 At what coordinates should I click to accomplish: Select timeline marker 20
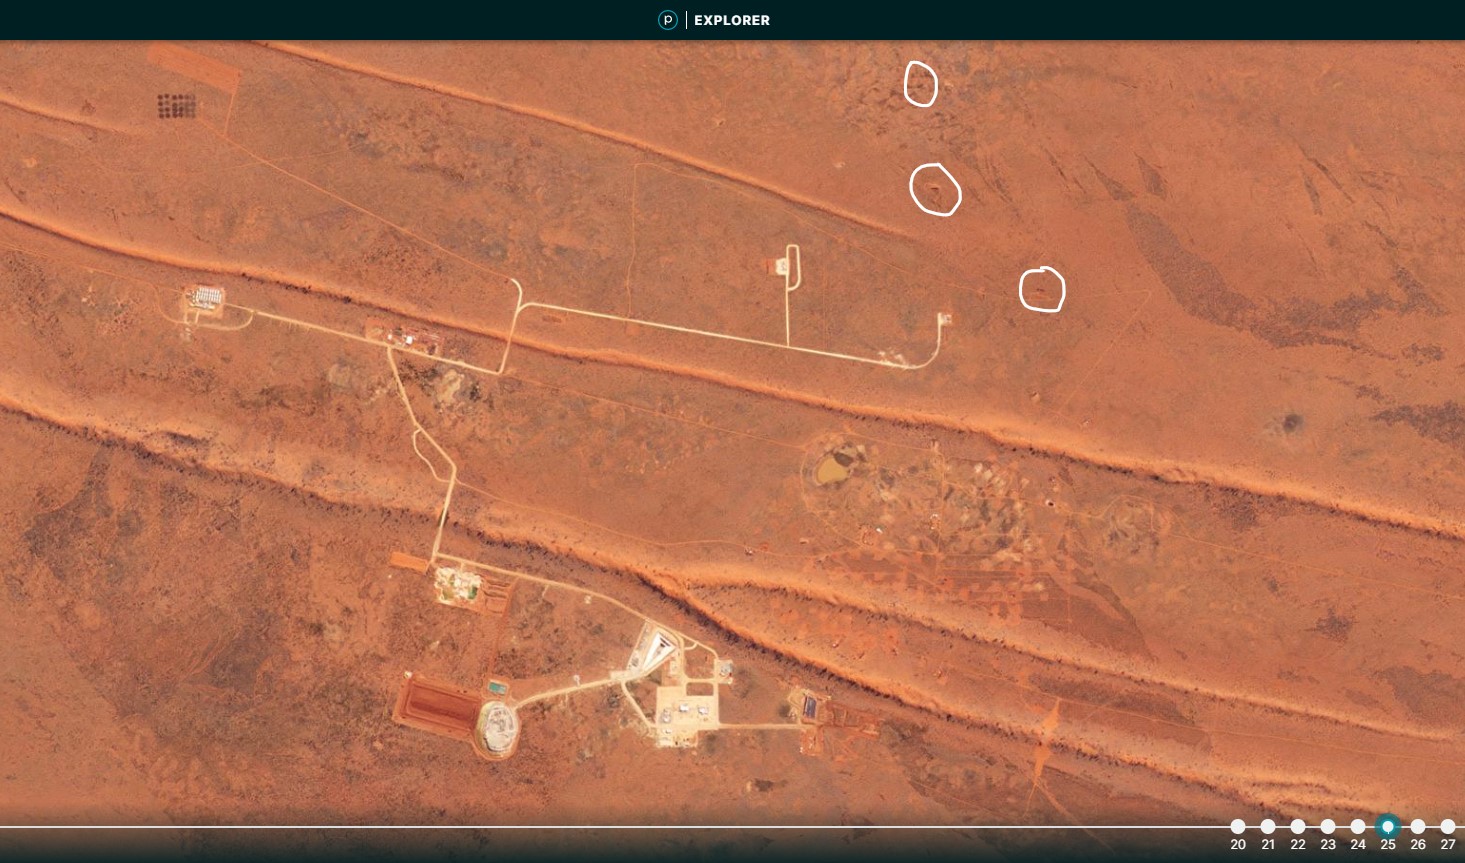pyautogui.click(x=1238, y=827)
